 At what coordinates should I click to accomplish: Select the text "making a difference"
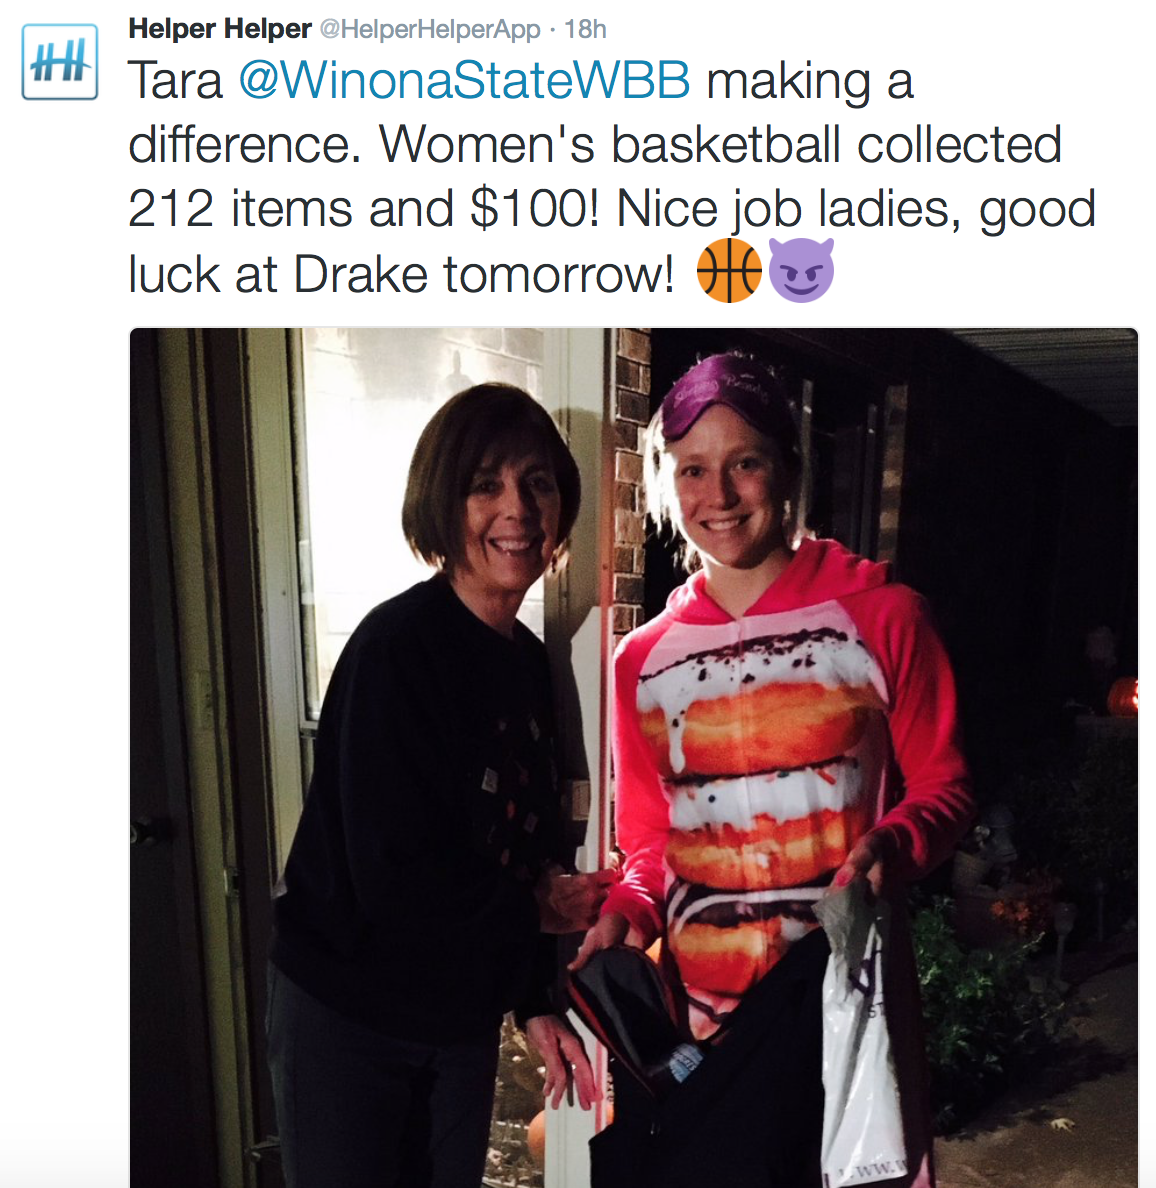click(x=521, y=112)
